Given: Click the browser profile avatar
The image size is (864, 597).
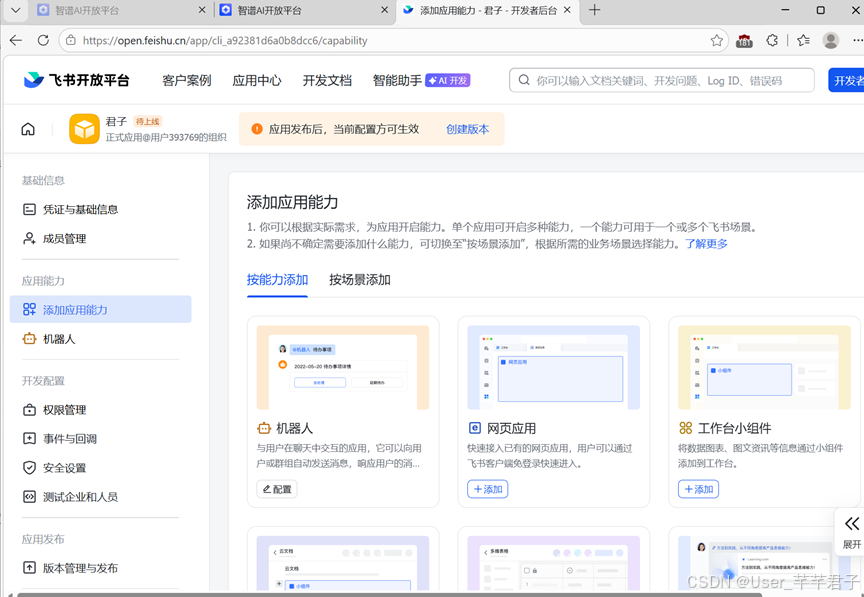Looking at the screenshot, I should tap(830, 40).
